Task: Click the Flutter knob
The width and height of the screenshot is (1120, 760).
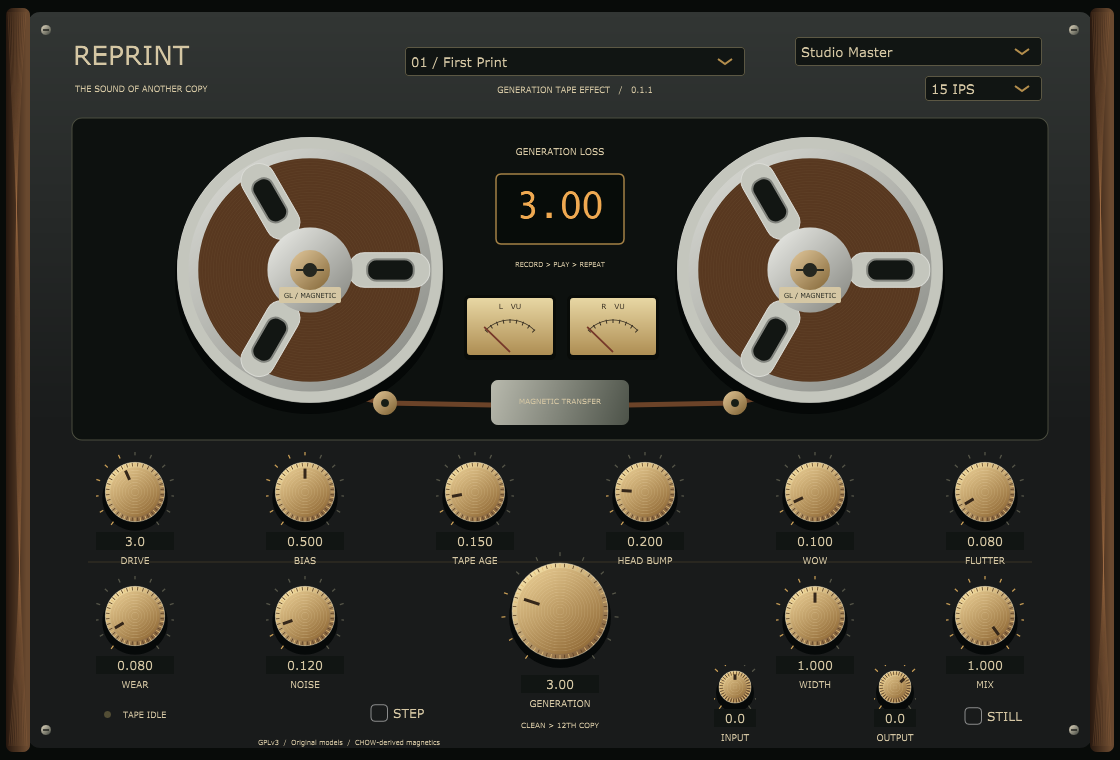Action: tap(985, 492)
